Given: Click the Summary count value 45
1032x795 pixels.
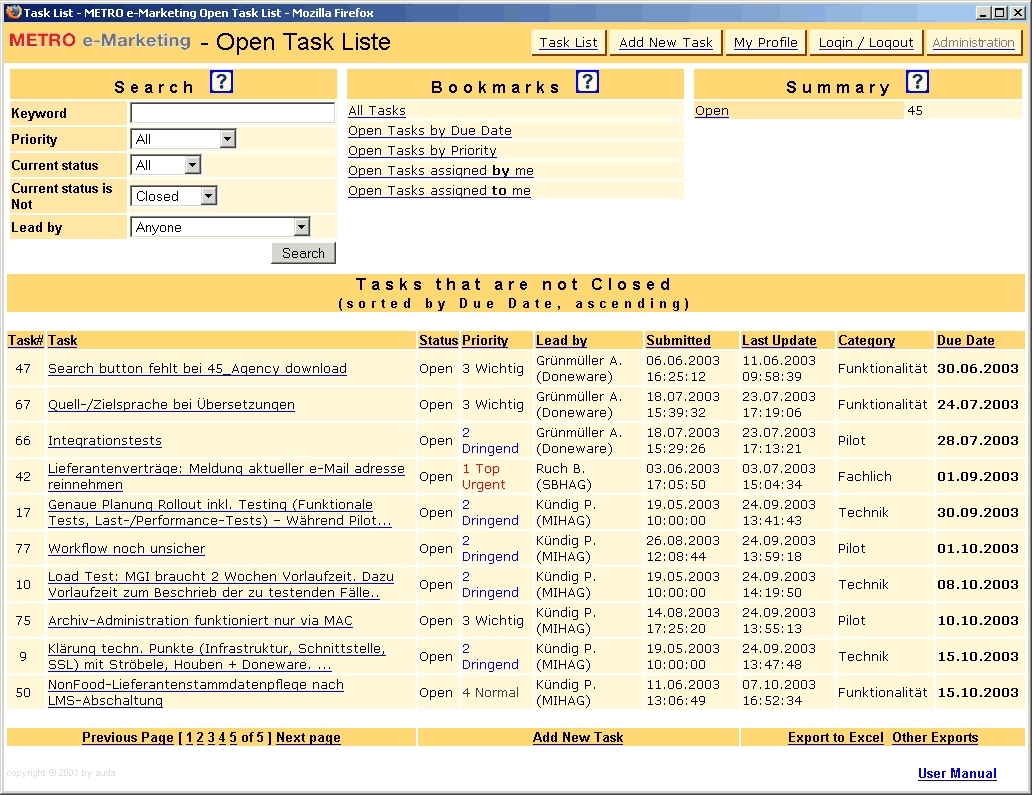Looking at the screenshot, I should 915,111.
